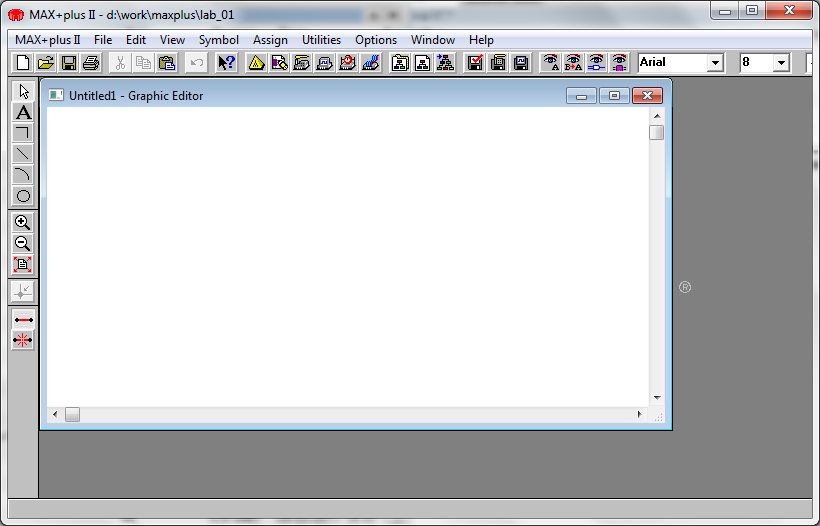The height and width of the screenshot is (526, 820).
Task: Open the Utilities menu
Action: (321, 40)
